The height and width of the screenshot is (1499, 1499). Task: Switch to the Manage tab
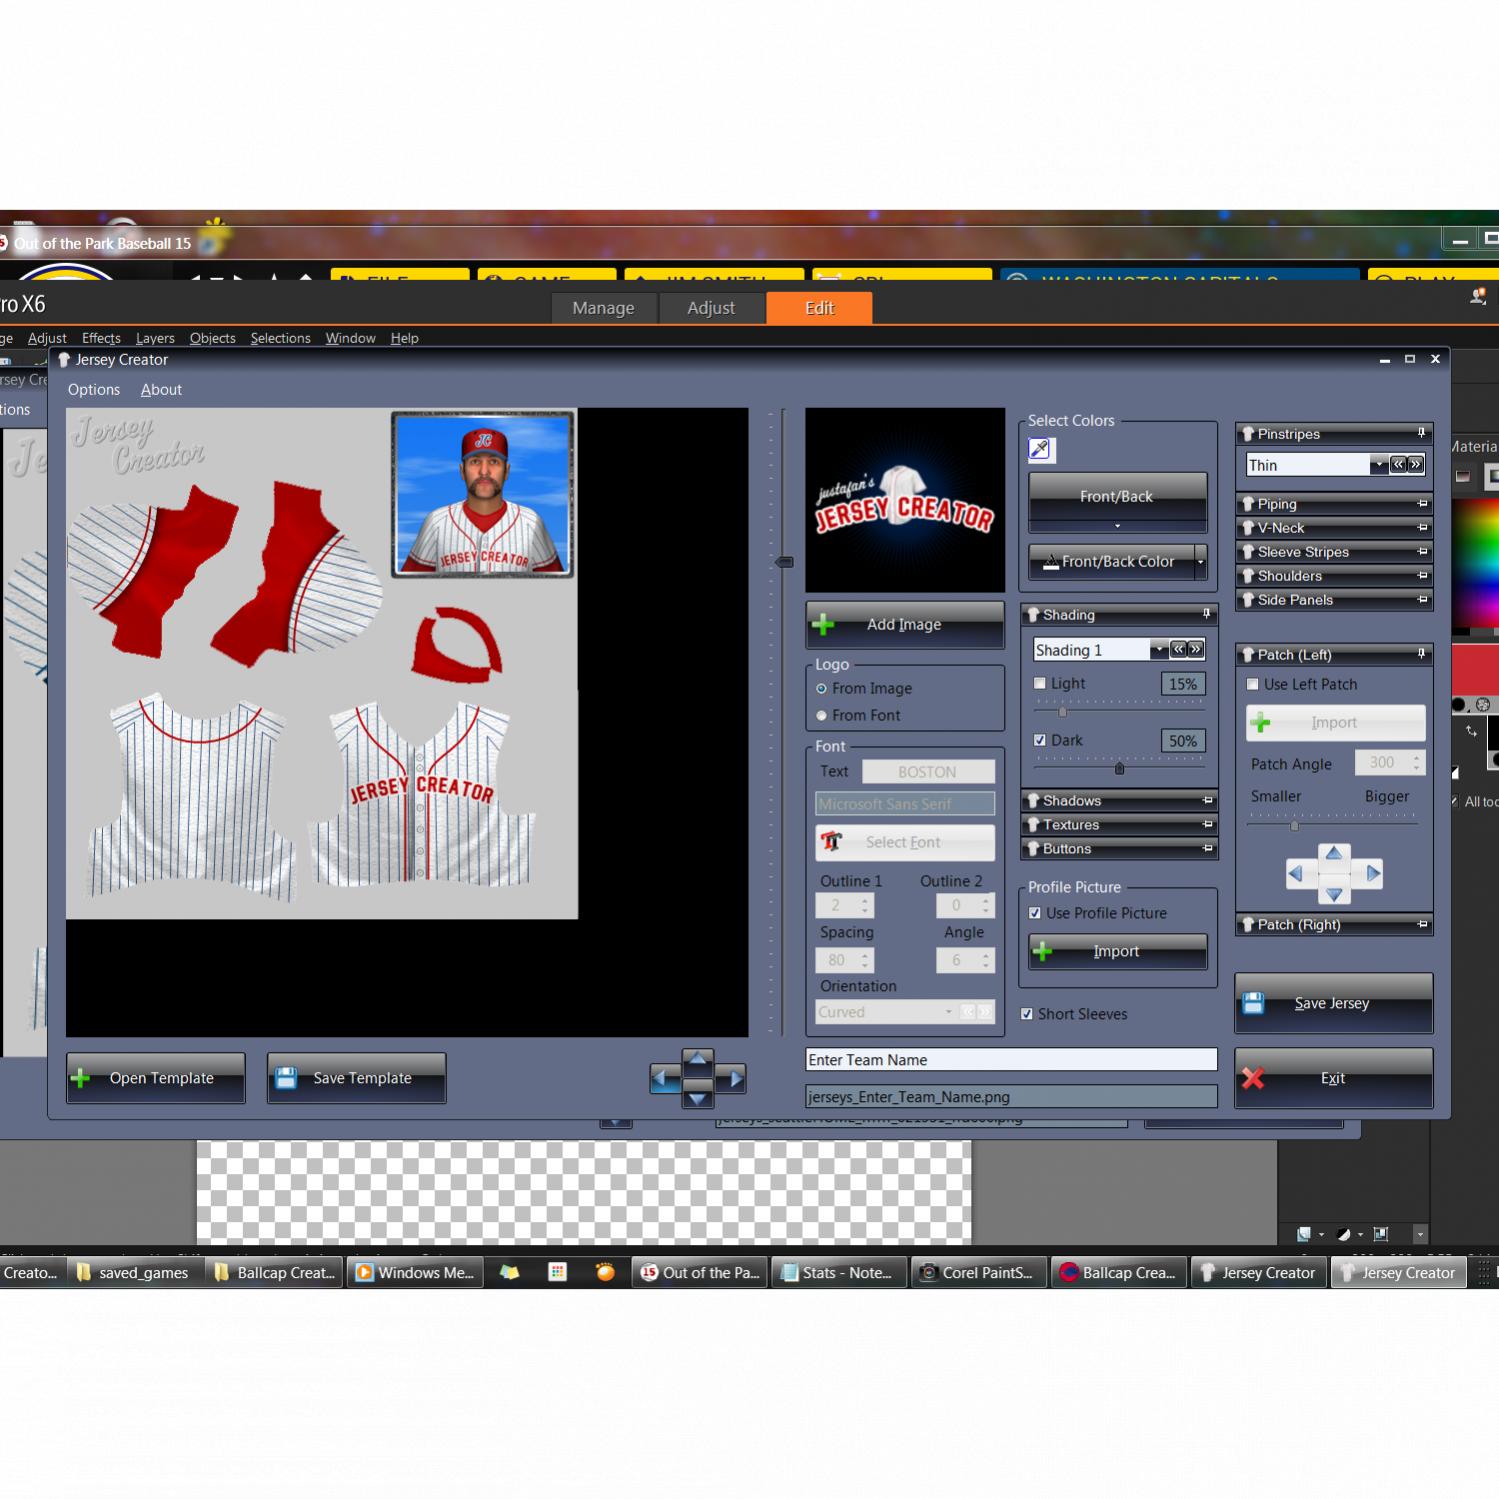click(x=603, y=308)
